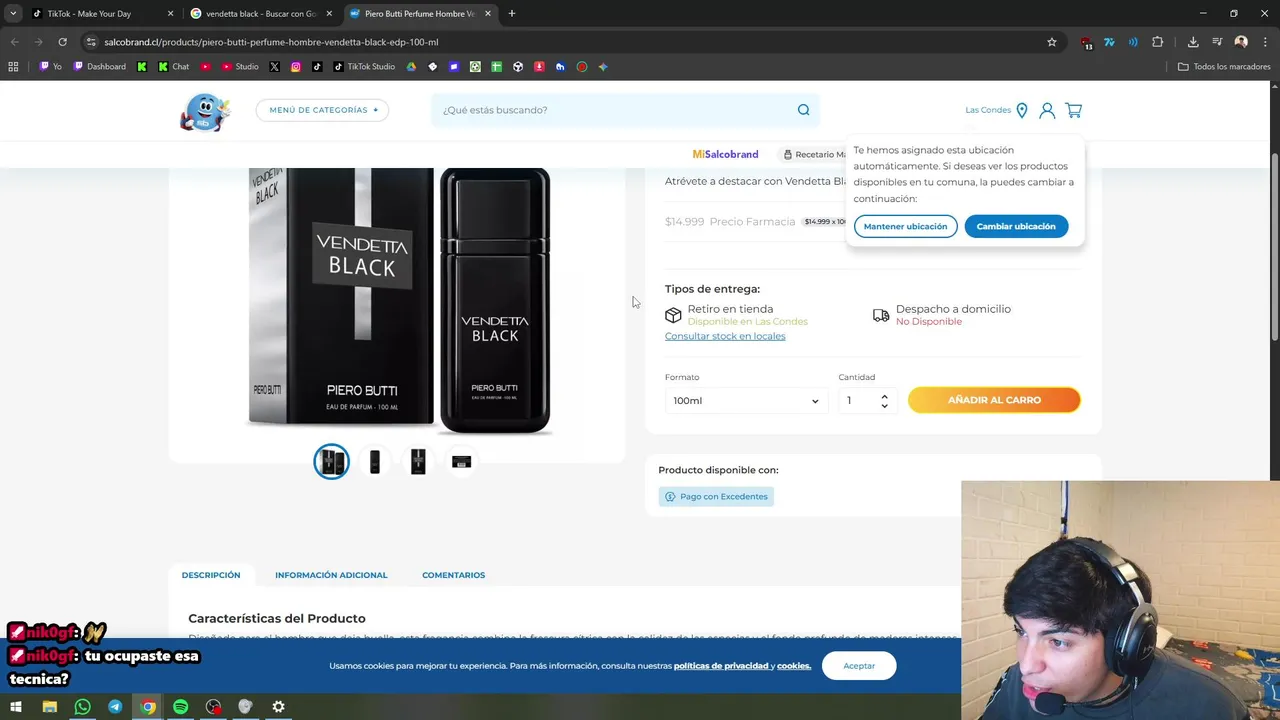Viewport: 1280px width, 720px height.
Task: Click the Las Condes location pin icon
Action: [x=1022, y=110]
